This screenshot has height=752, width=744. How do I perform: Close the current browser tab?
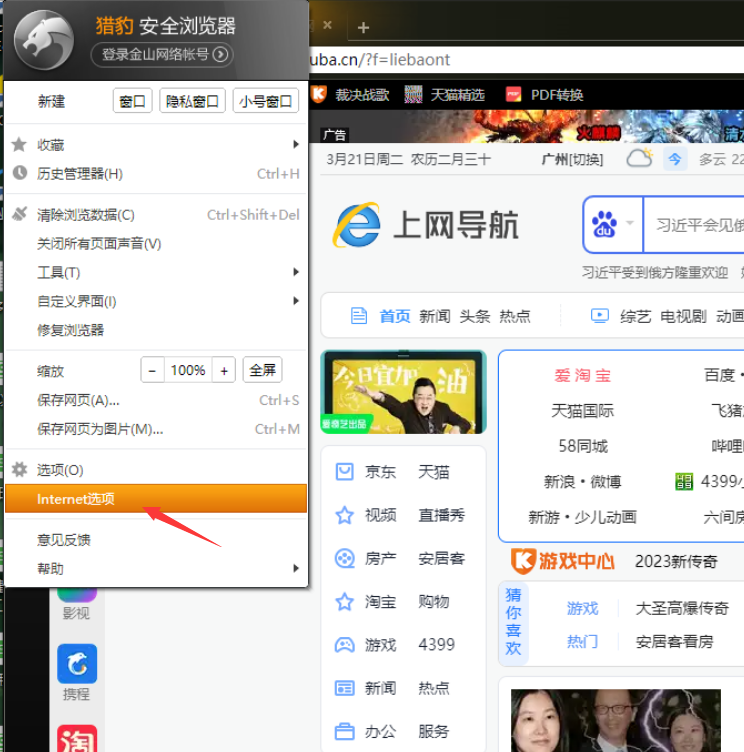coord(328,25)
